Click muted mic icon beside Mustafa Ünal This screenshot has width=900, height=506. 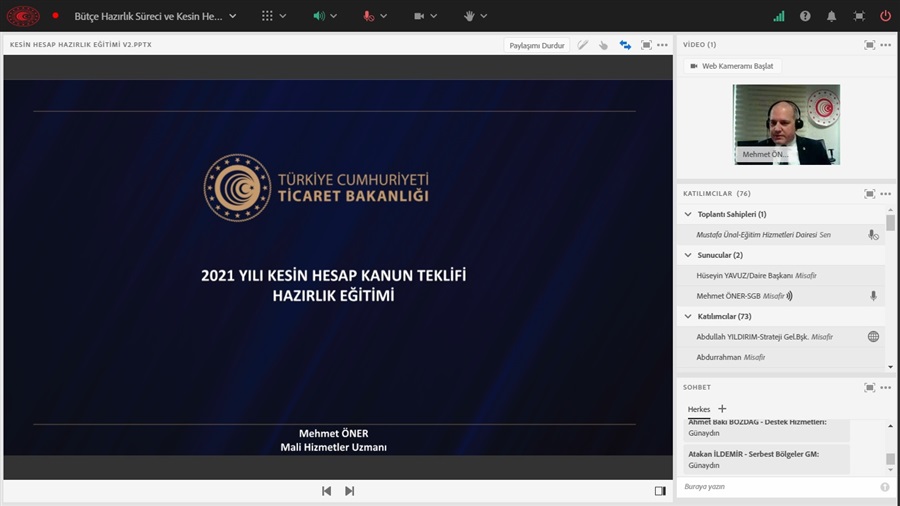(873, 235)
